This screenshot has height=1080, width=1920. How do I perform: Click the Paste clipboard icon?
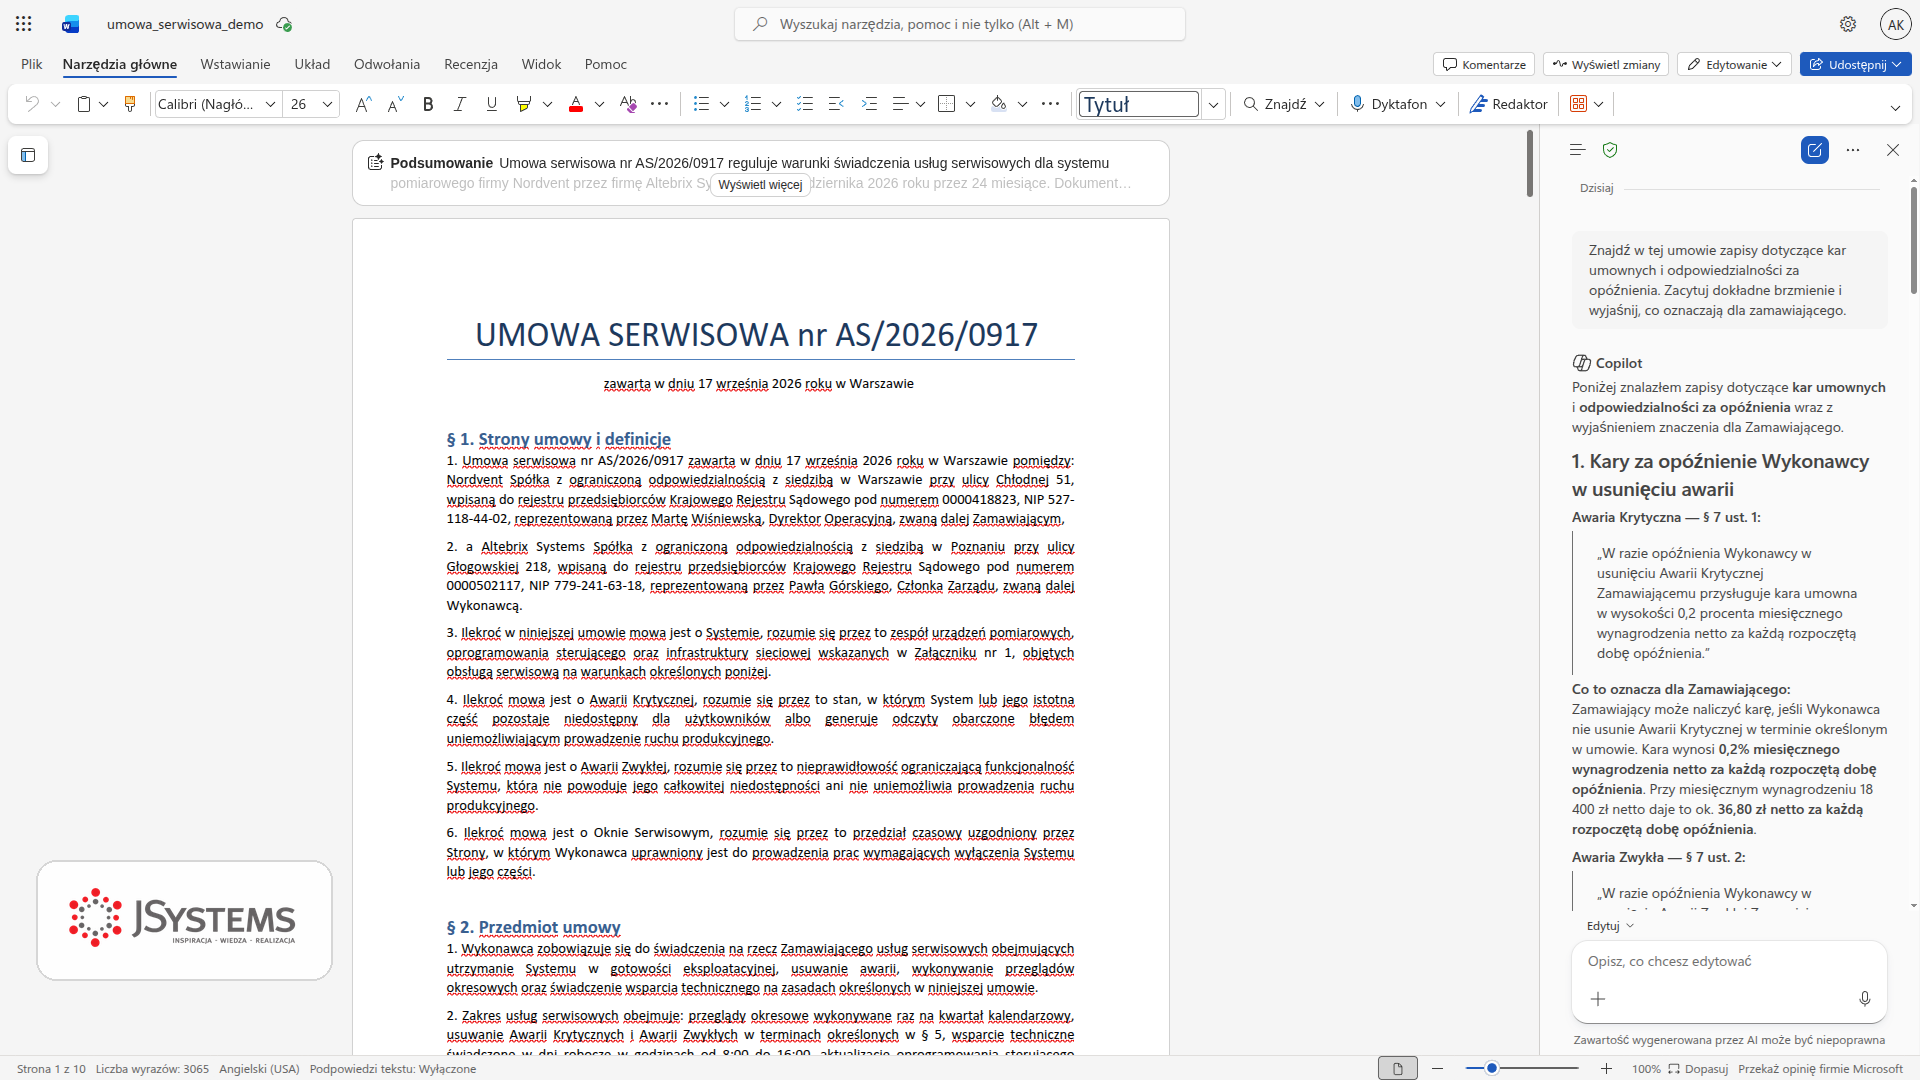[84, 104]
